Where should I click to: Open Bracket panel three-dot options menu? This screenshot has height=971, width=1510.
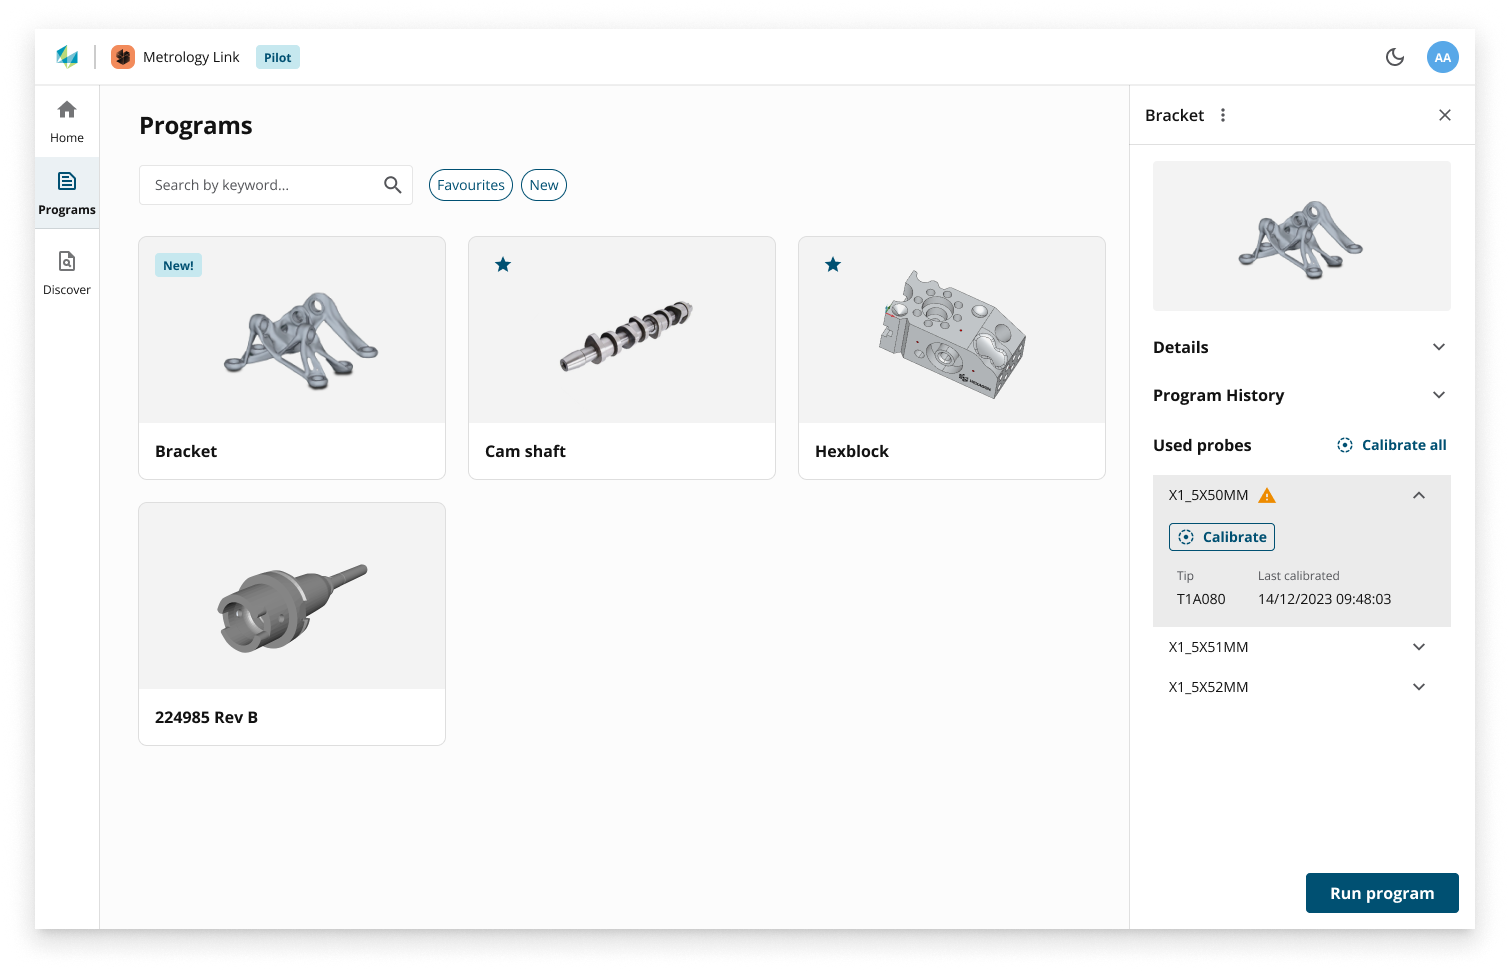pos(1223,115)
